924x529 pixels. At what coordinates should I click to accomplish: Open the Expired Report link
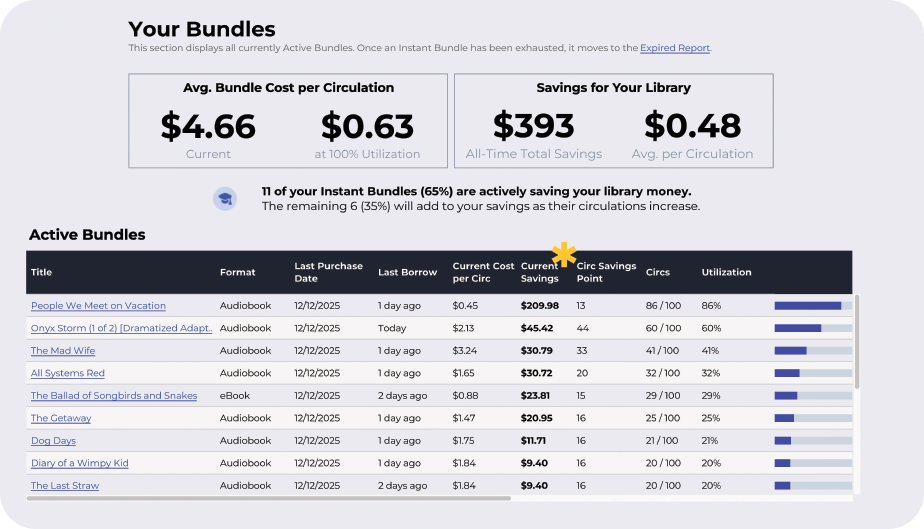coord(675,48)
